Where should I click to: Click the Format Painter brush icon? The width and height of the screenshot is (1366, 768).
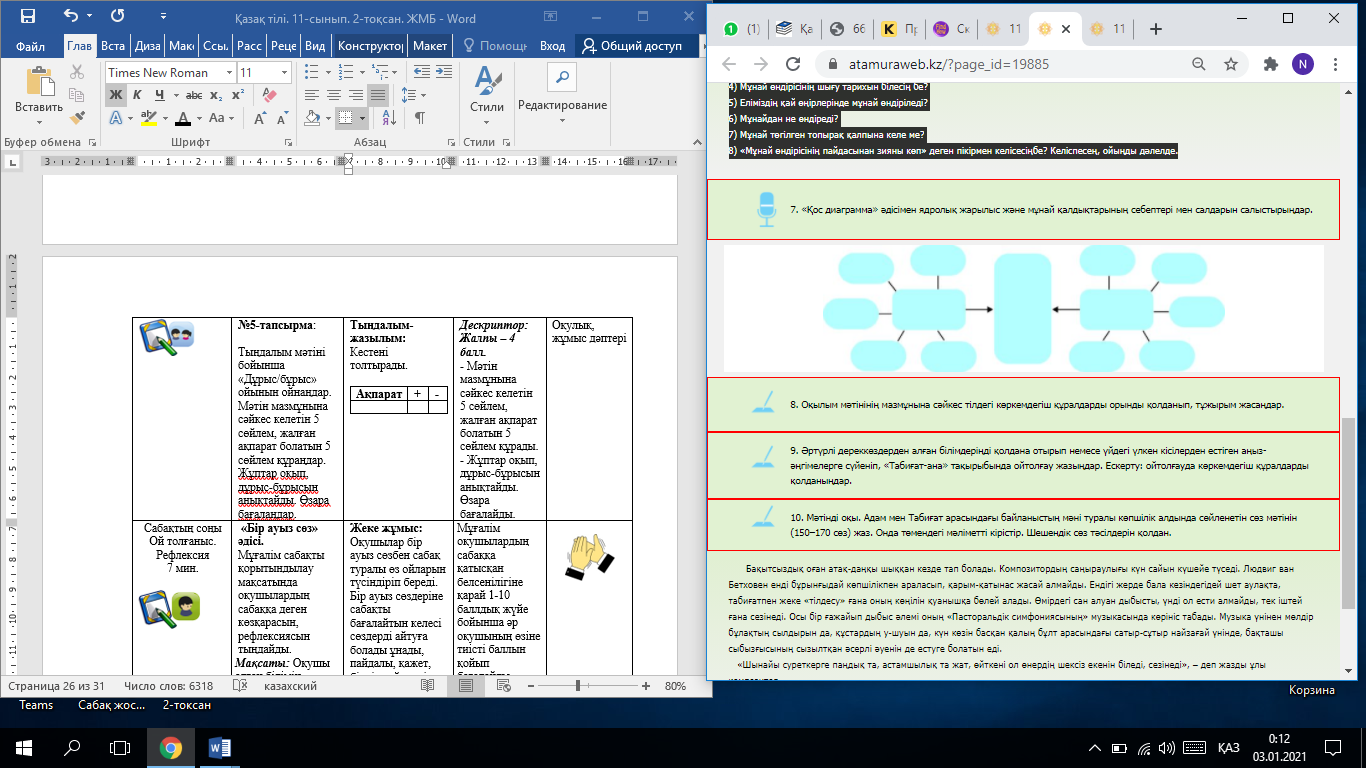[x=77, y=117]
